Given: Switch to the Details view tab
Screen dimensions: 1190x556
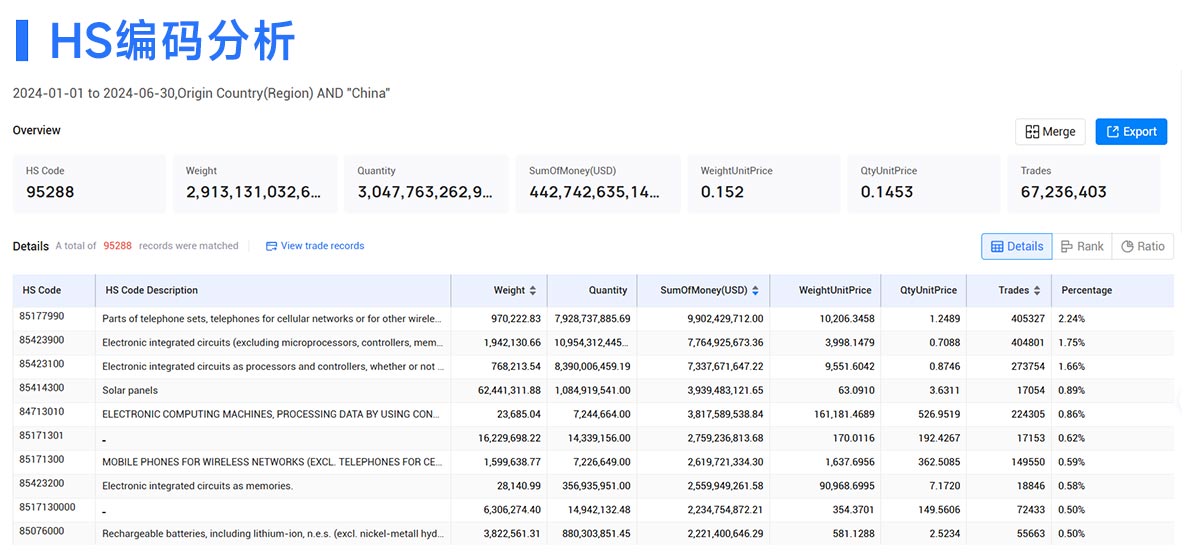Looking at the screenshot, I should [1016, 247].
